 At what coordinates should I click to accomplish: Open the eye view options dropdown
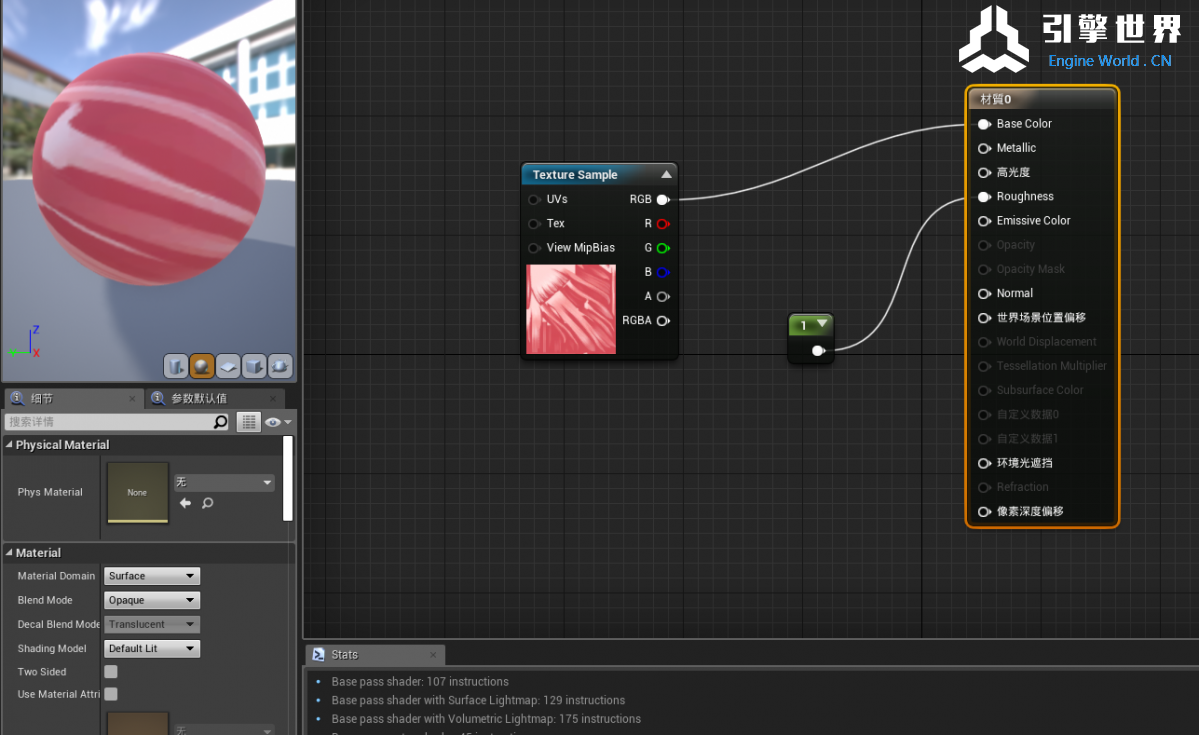278,421
